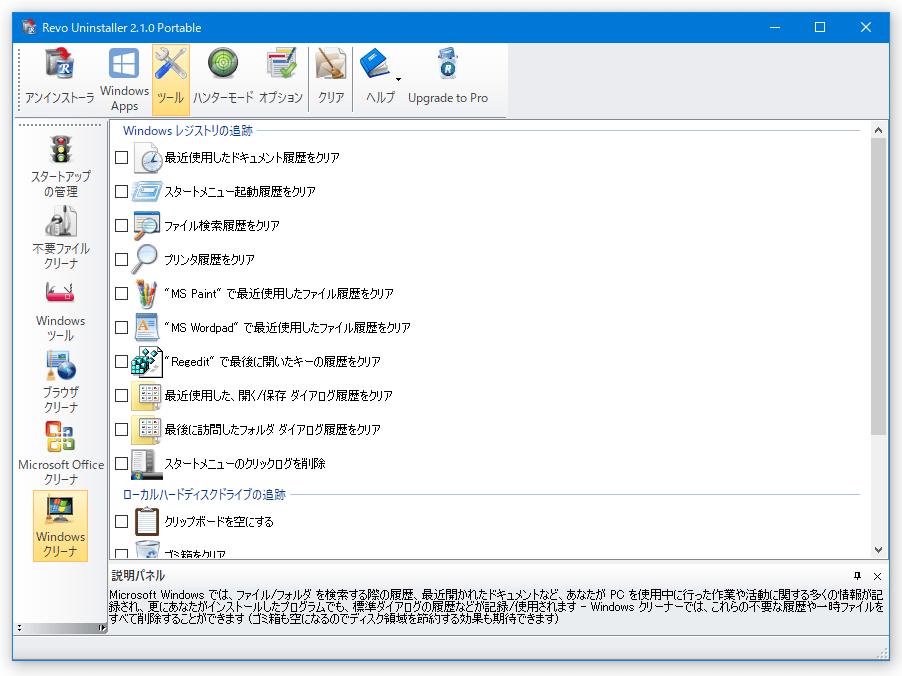Close the 説明パネル description panel
Image resolution: width=902 pixels, height=676 pixels.
click(x=877, y=576)
